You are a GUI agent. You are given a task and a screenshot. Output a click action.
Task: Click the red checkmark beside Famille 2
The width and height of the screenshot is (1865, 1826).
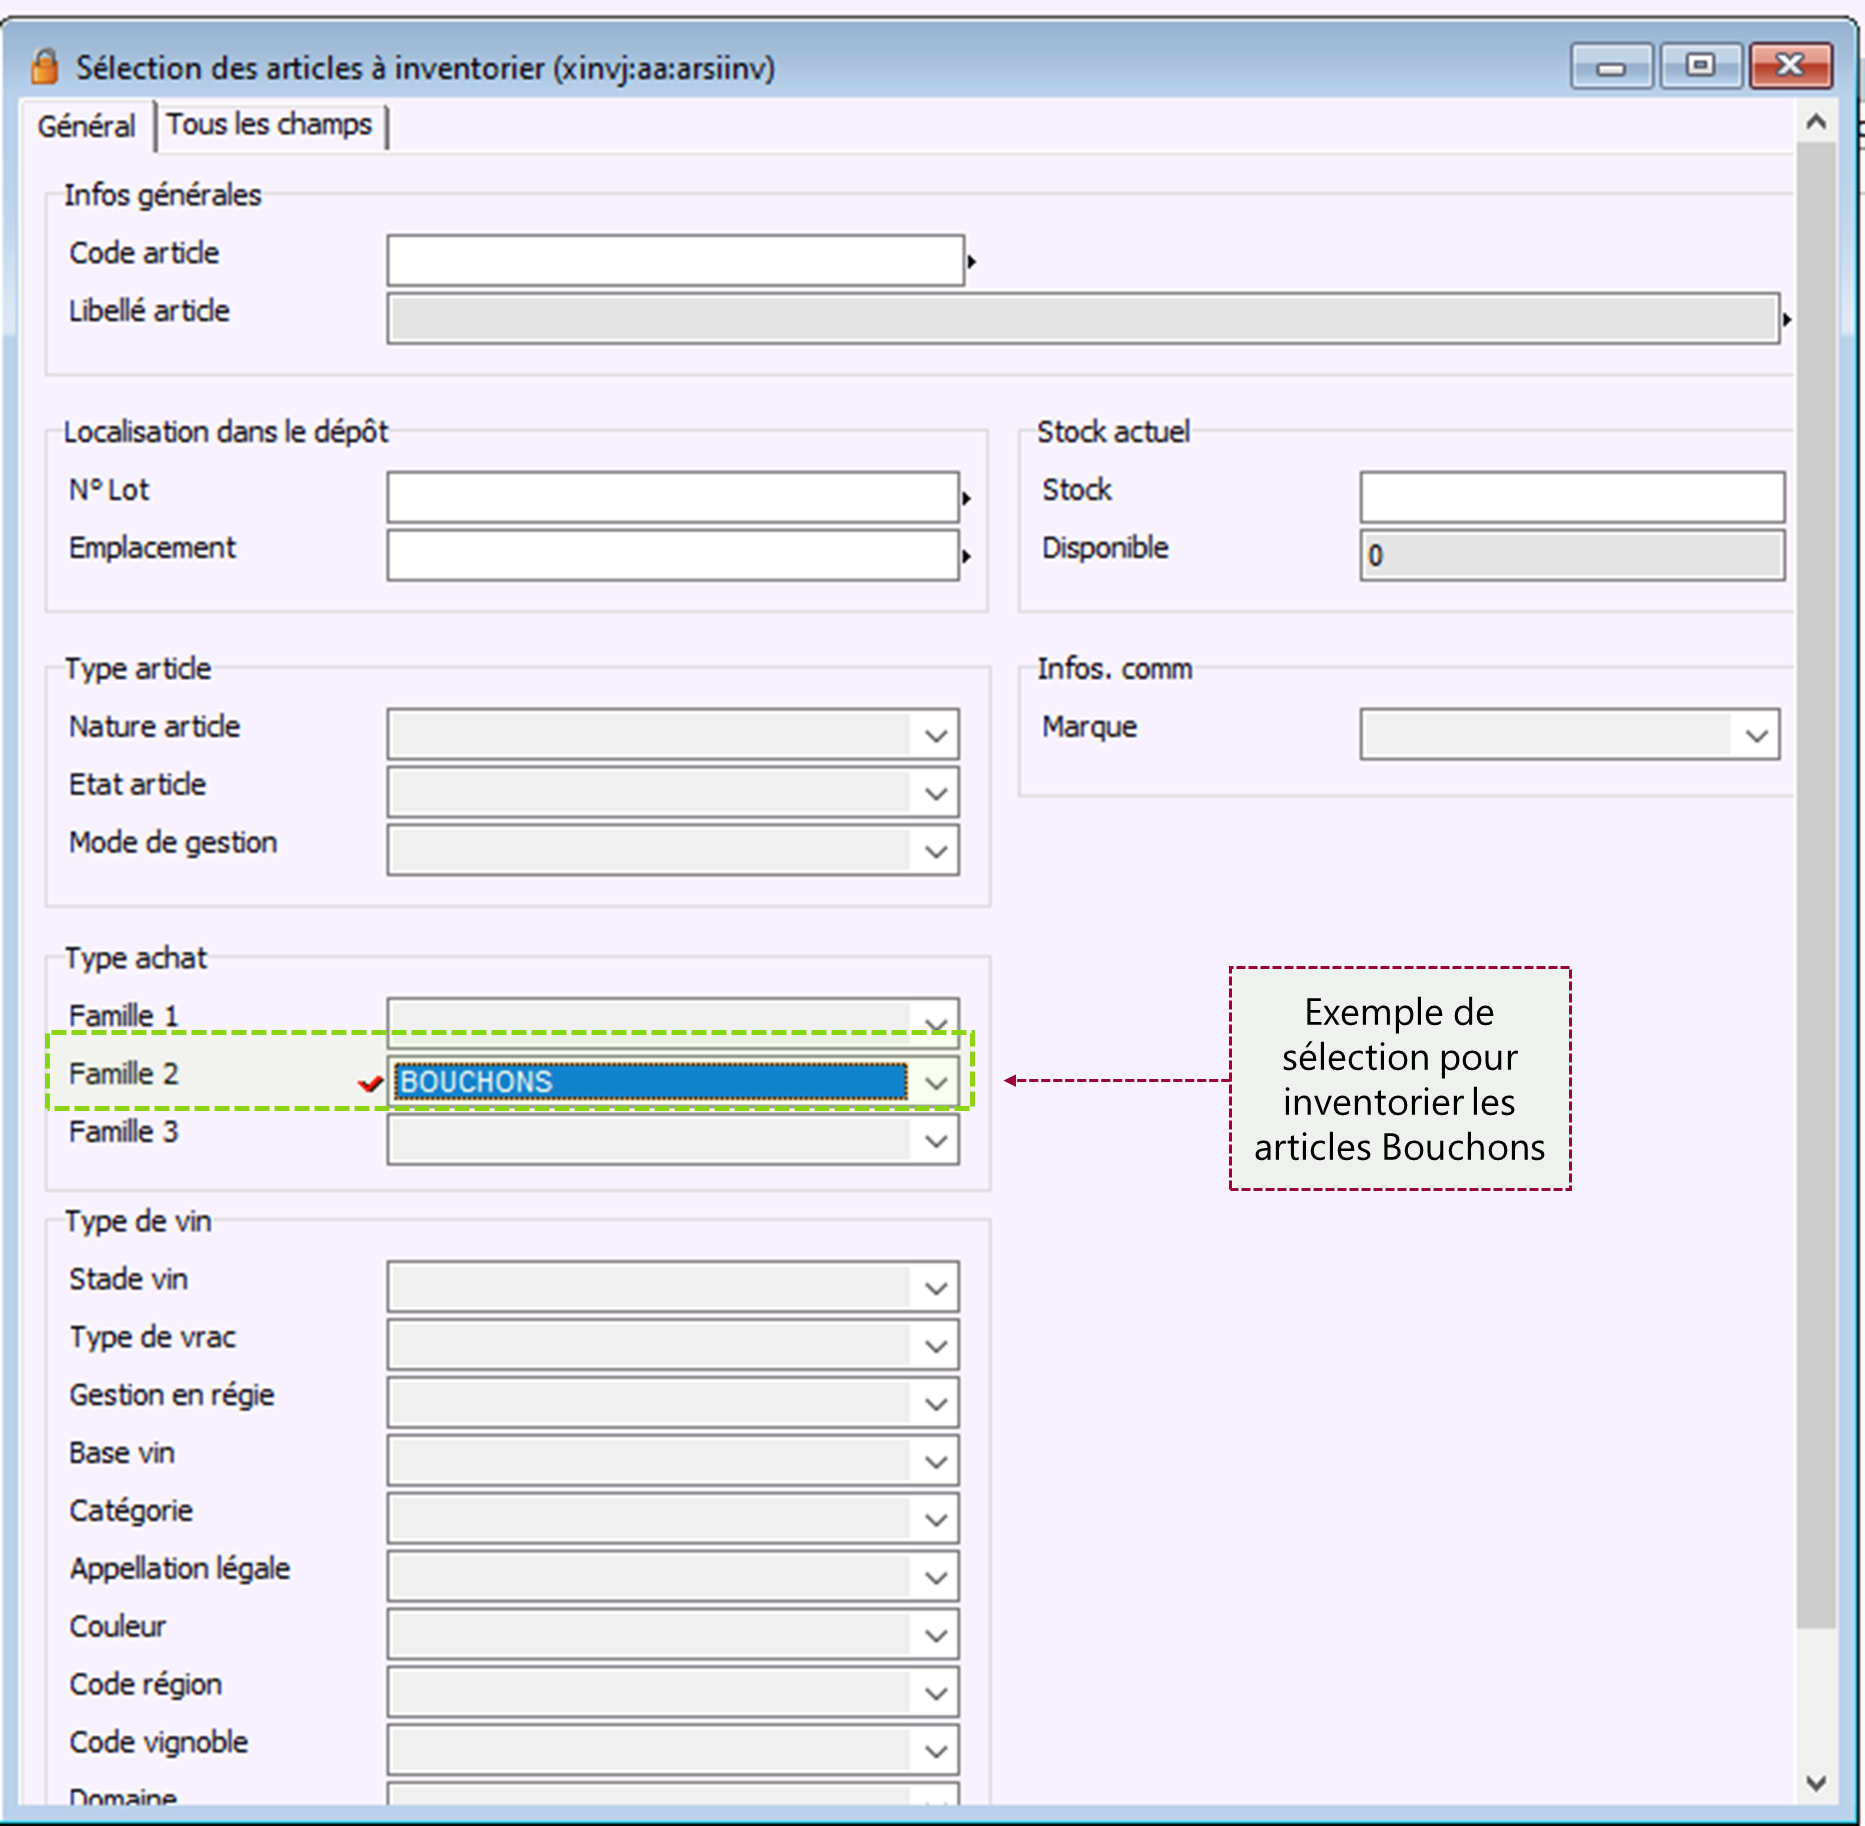click(370, 1083)
